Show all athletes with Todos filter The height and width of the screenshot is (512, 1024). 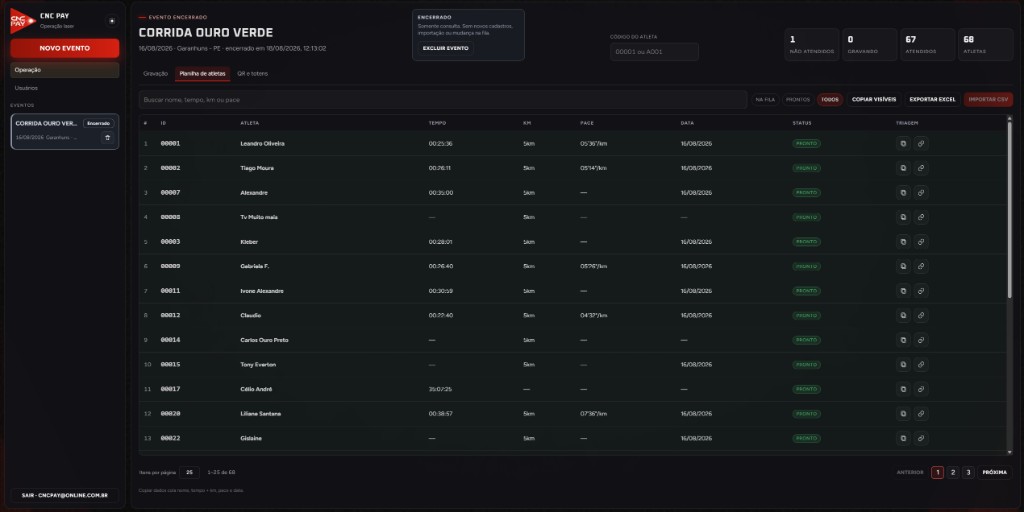coord(830,99)
